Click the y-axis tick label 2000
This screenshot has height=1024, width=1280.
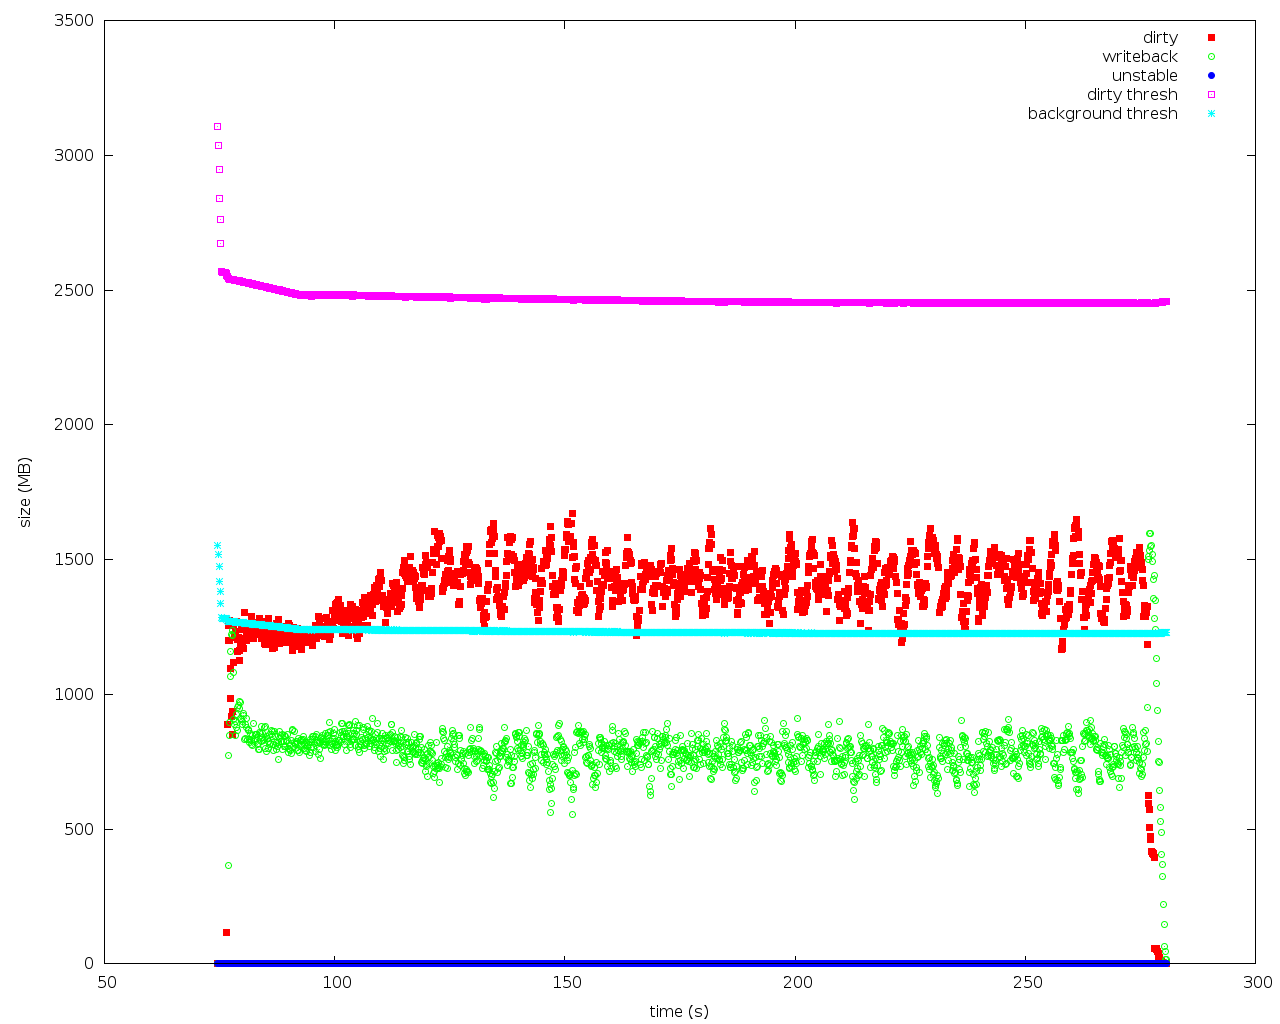pyautogui.click(x=75, y=425)
